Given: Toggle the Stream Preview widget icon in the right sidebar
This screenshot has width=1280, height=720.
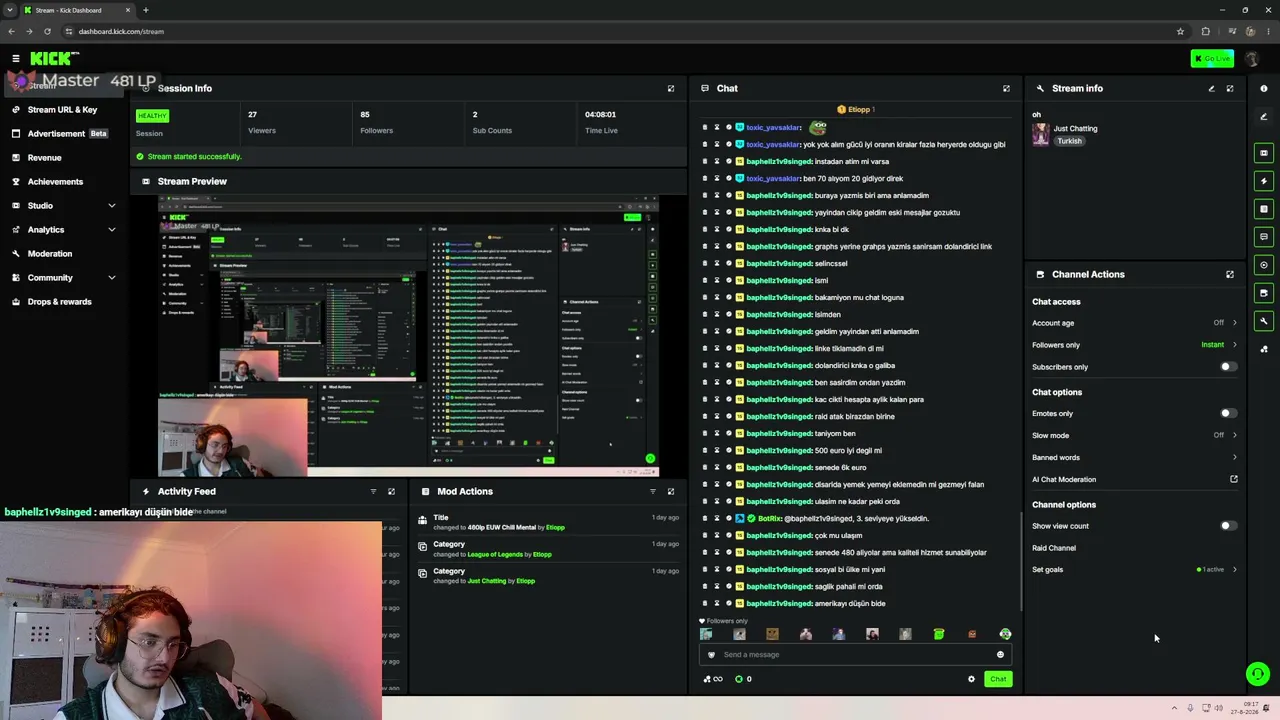Looking at the screenshot, I should point(1264,153).
